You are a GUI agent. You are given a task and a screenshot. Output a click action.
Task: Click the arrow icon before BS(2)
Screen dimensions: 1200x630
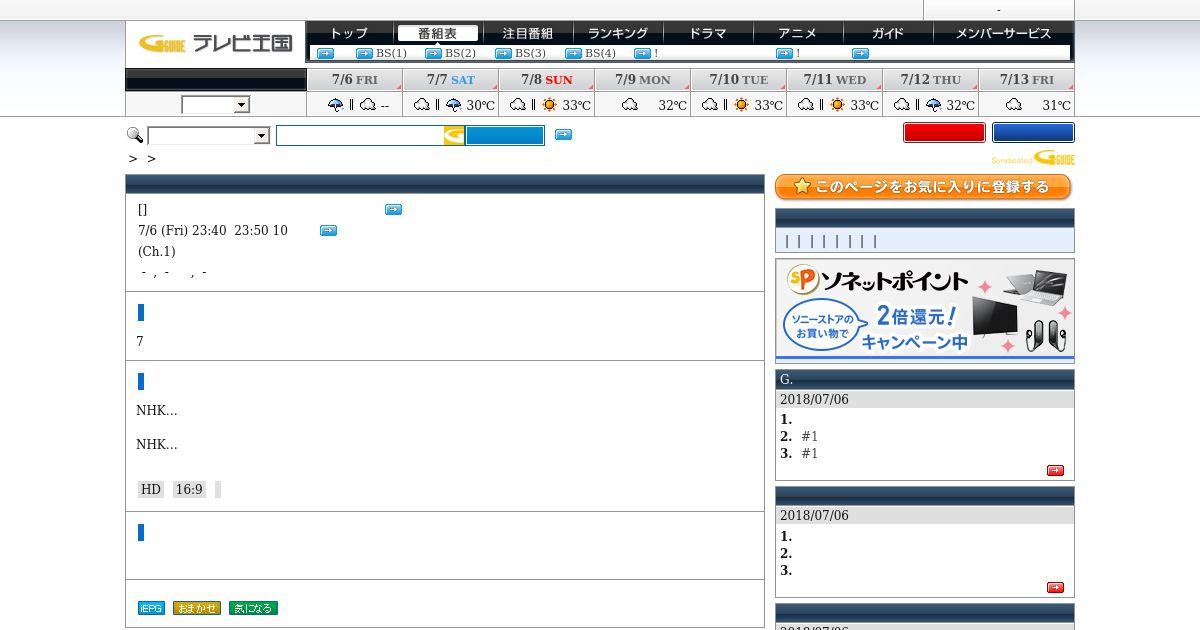point(433,53)
